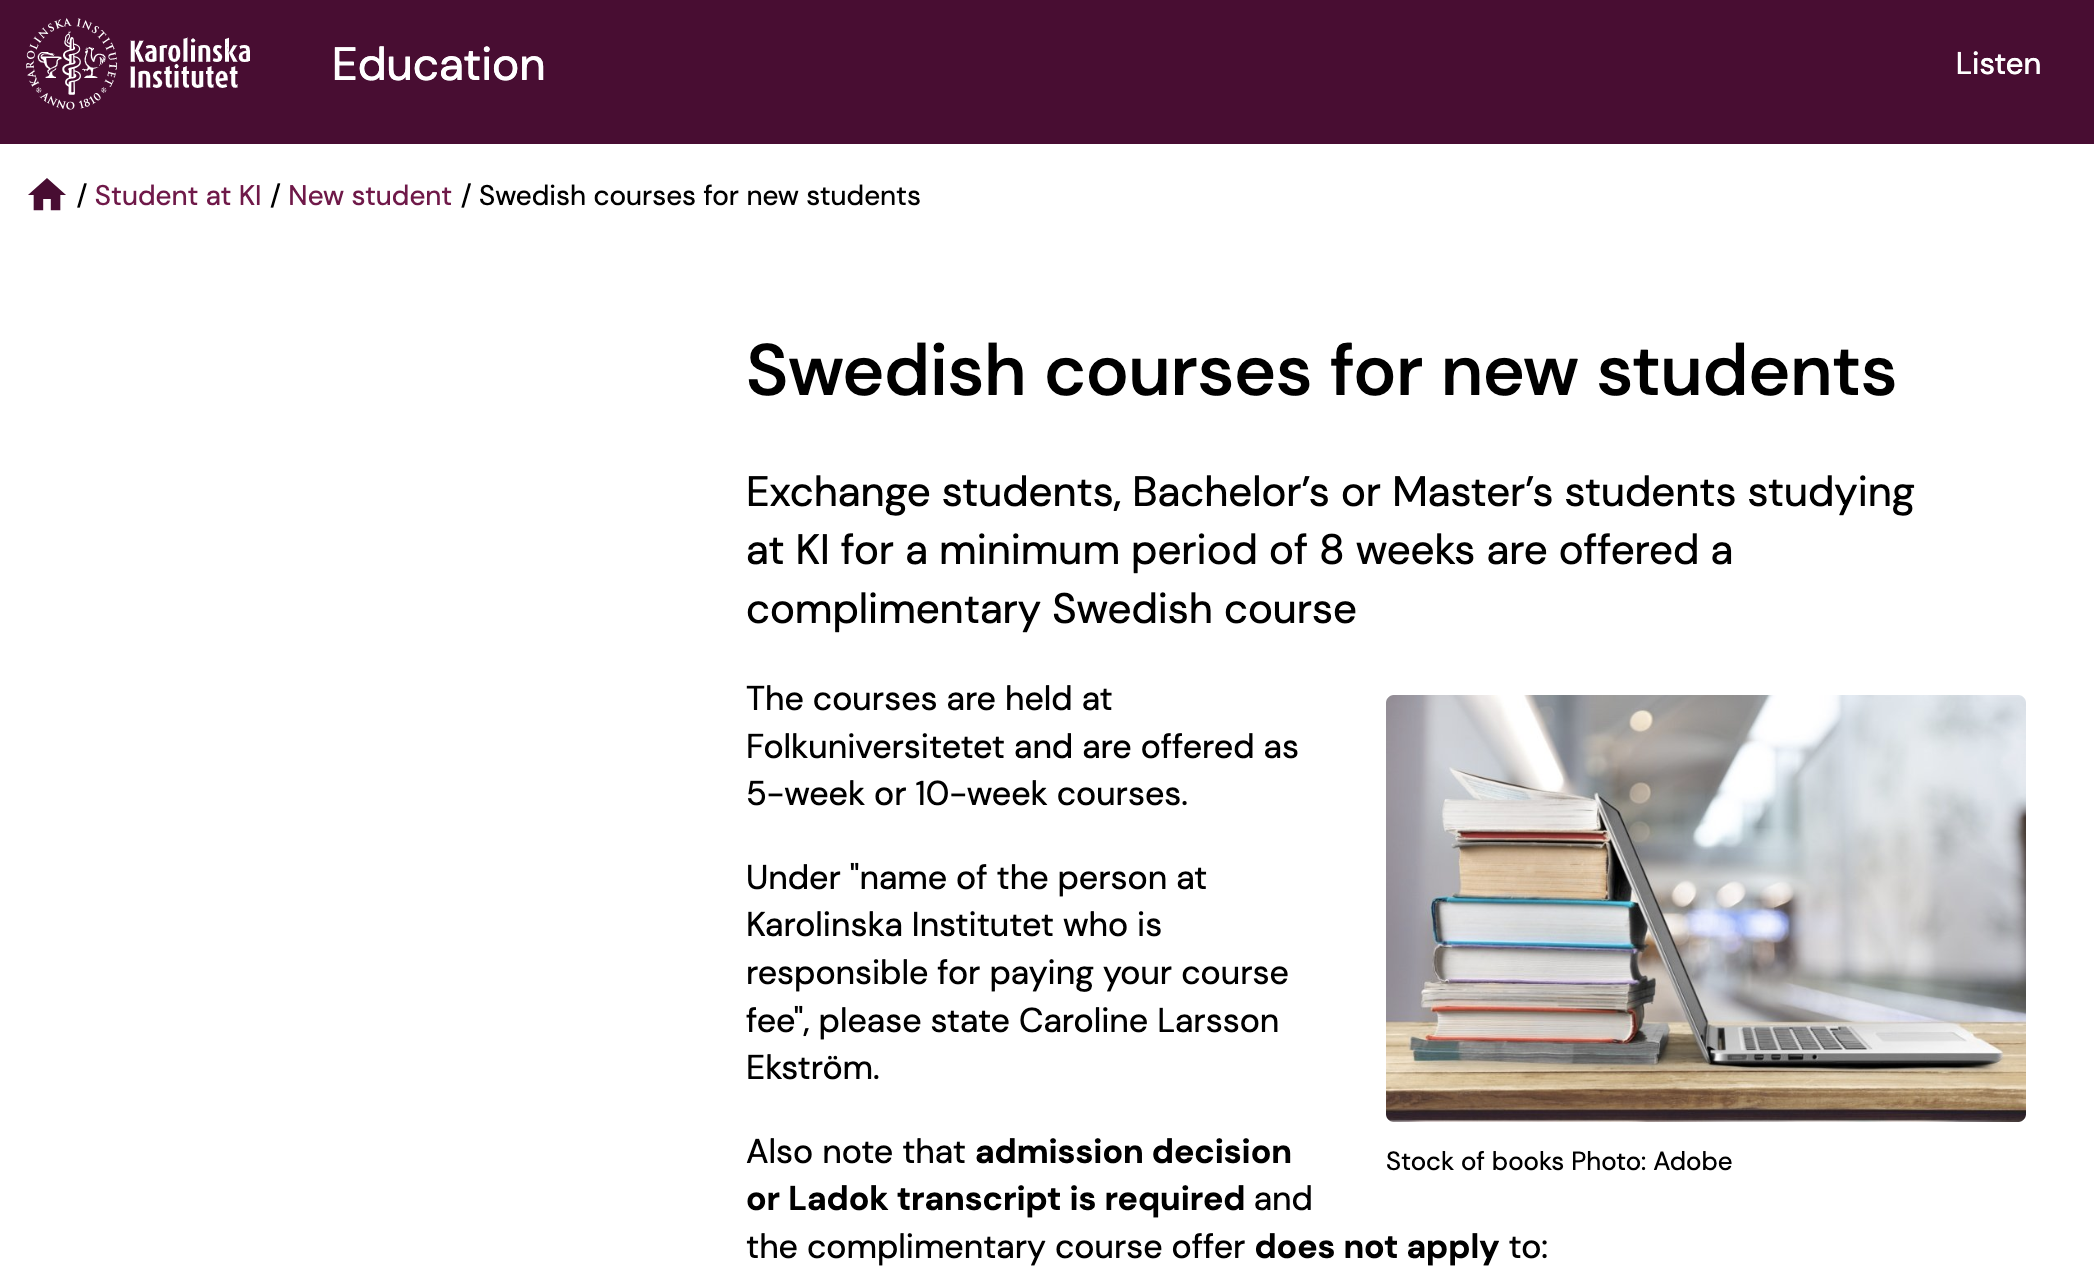Open the Student at KI breadcrumb link
This screenshot has width=2094, height=1288.
click(x=178, y=195)
